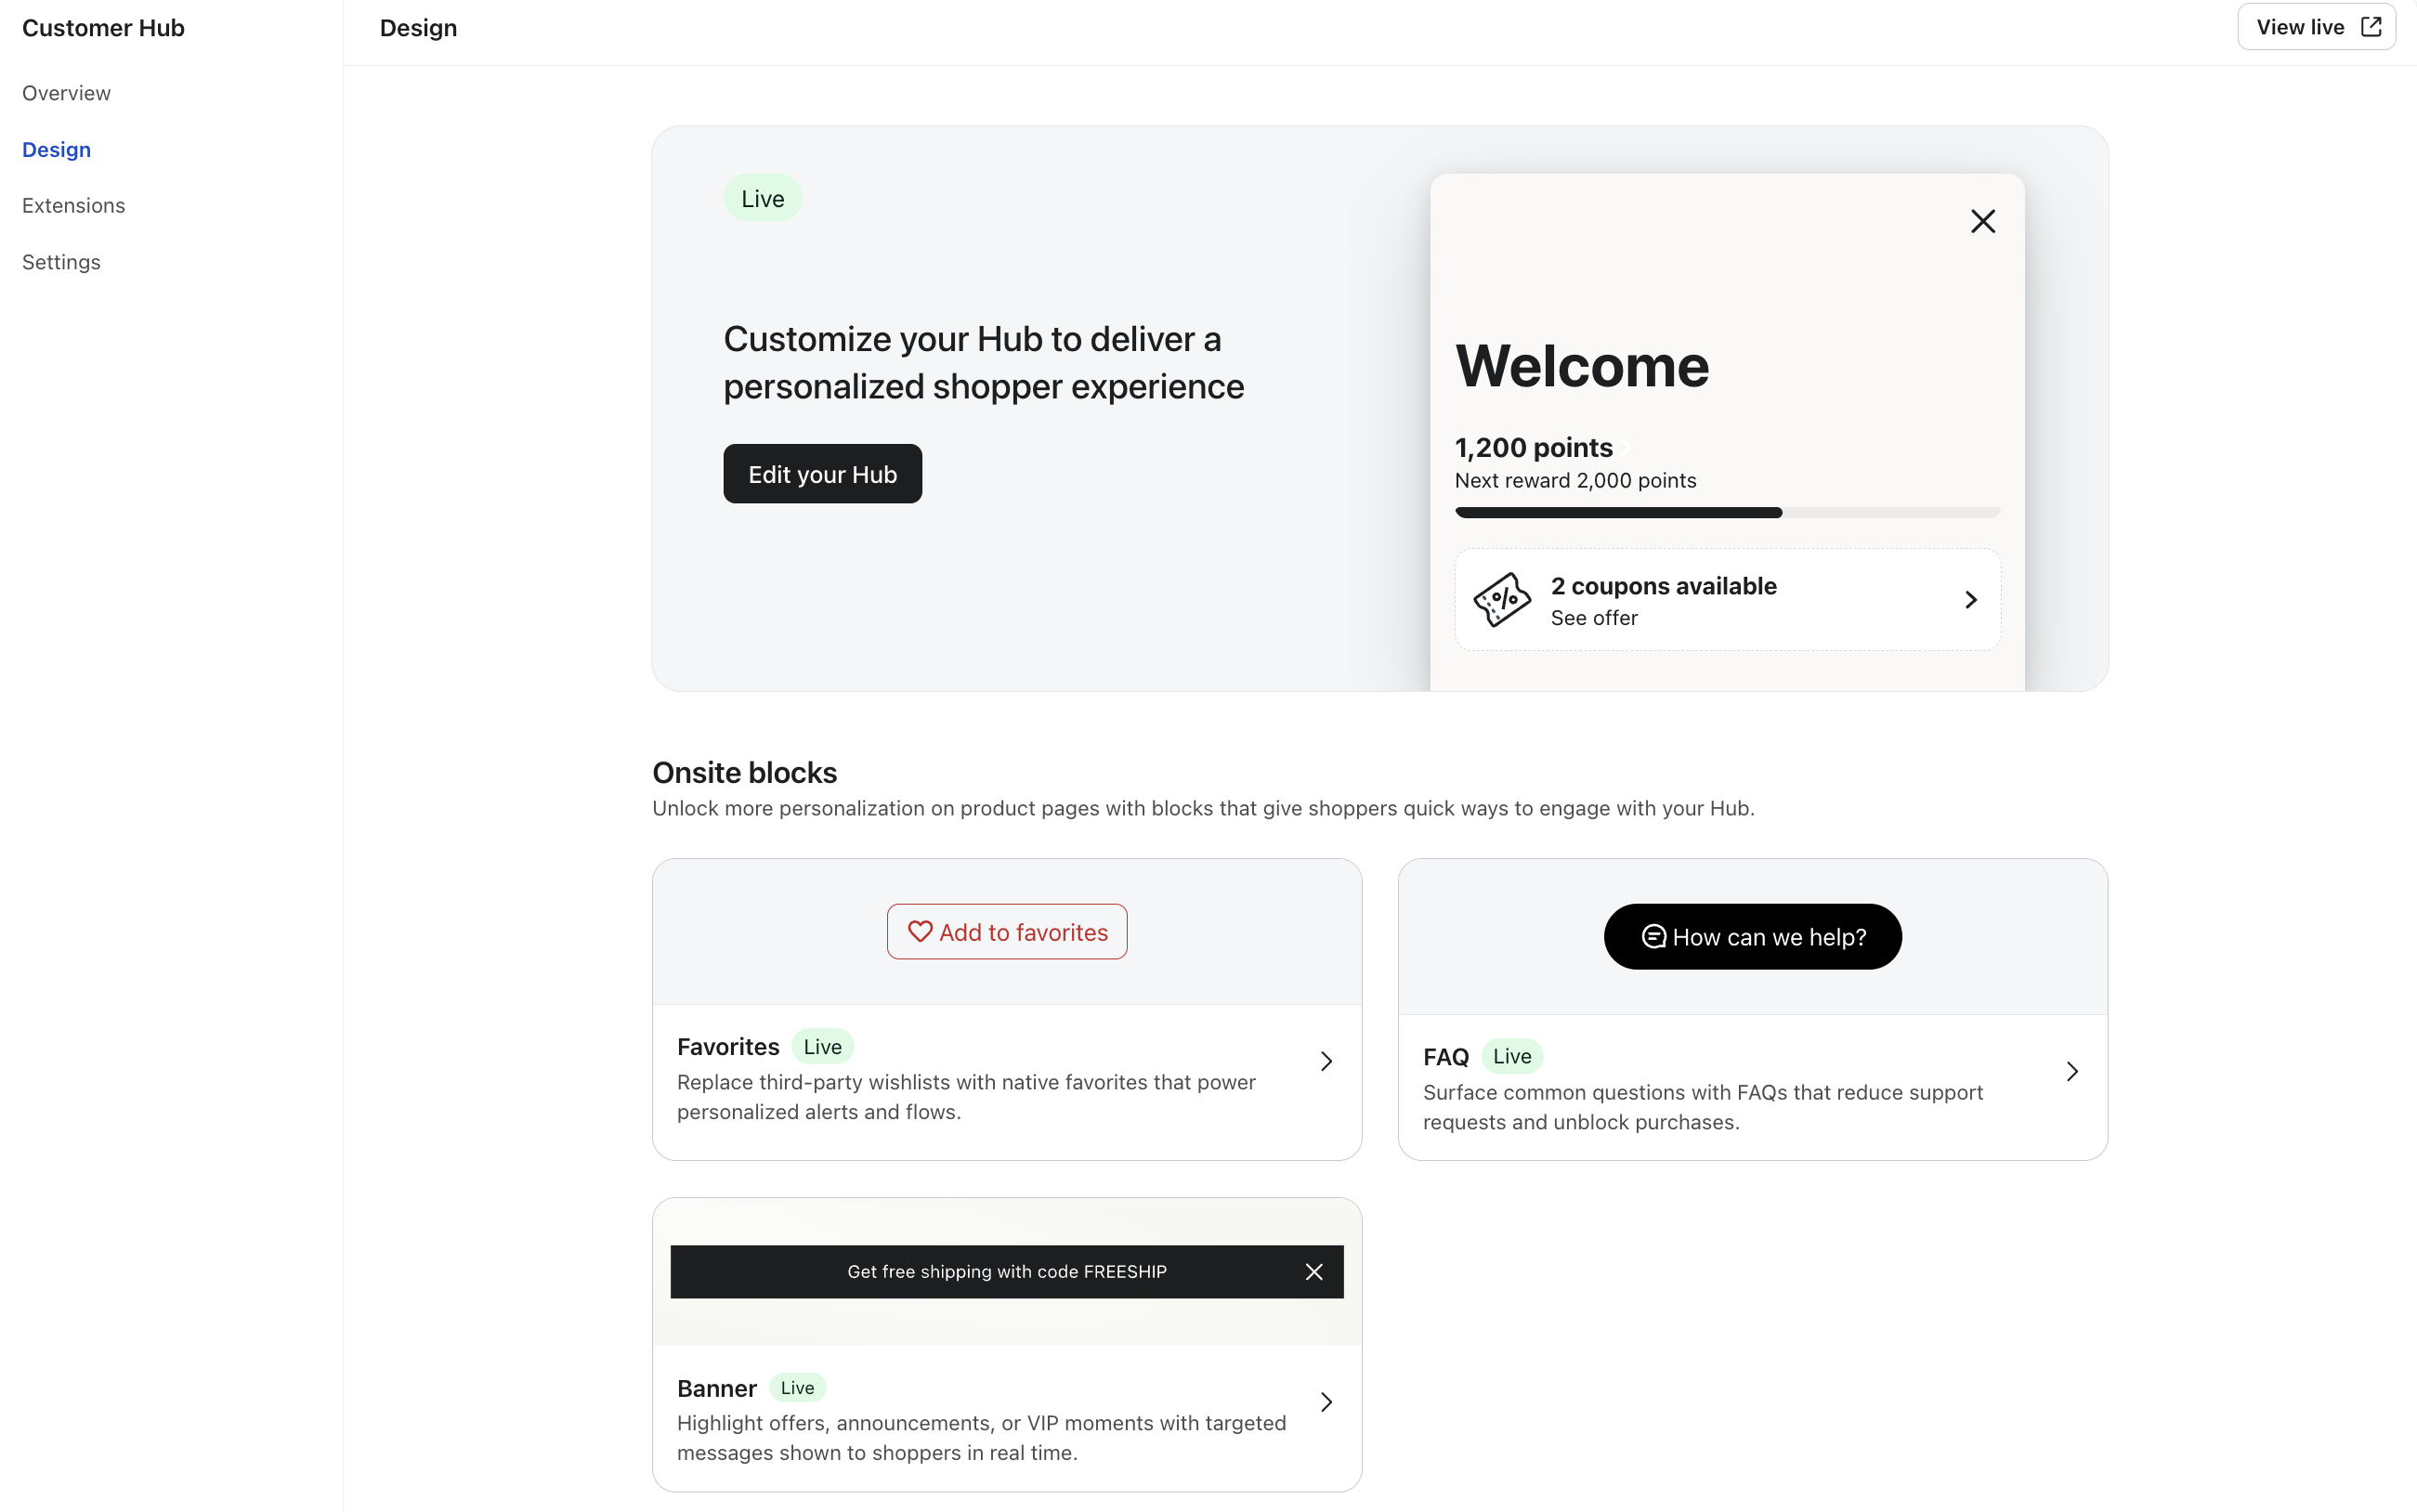
Task: Go to the Overview section
Action: pyautogui.click(x=66, y=93)
